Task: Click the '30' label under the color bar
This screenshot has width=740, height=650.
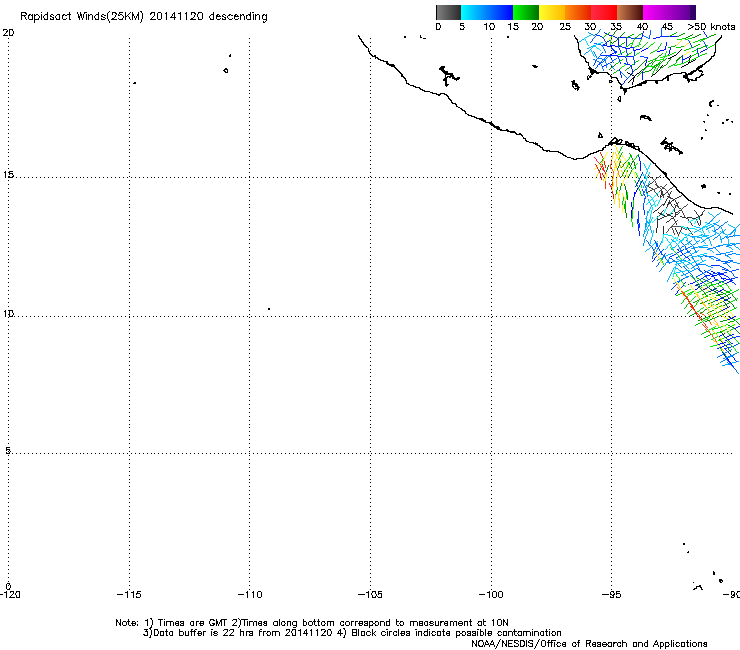Action: 590,27
